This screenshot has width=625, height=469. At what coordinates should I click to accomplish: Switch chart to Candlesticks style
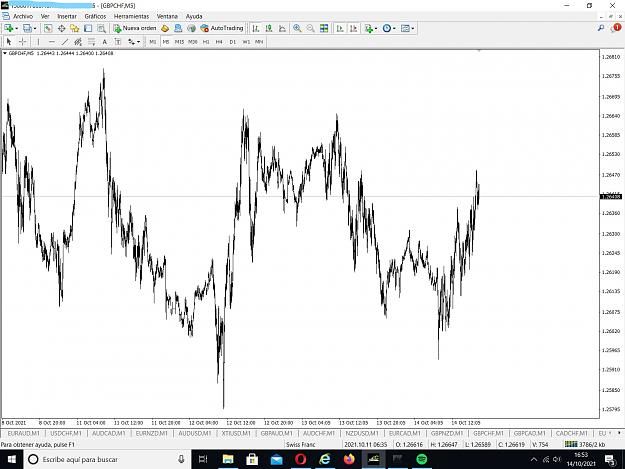click(269, 28)
